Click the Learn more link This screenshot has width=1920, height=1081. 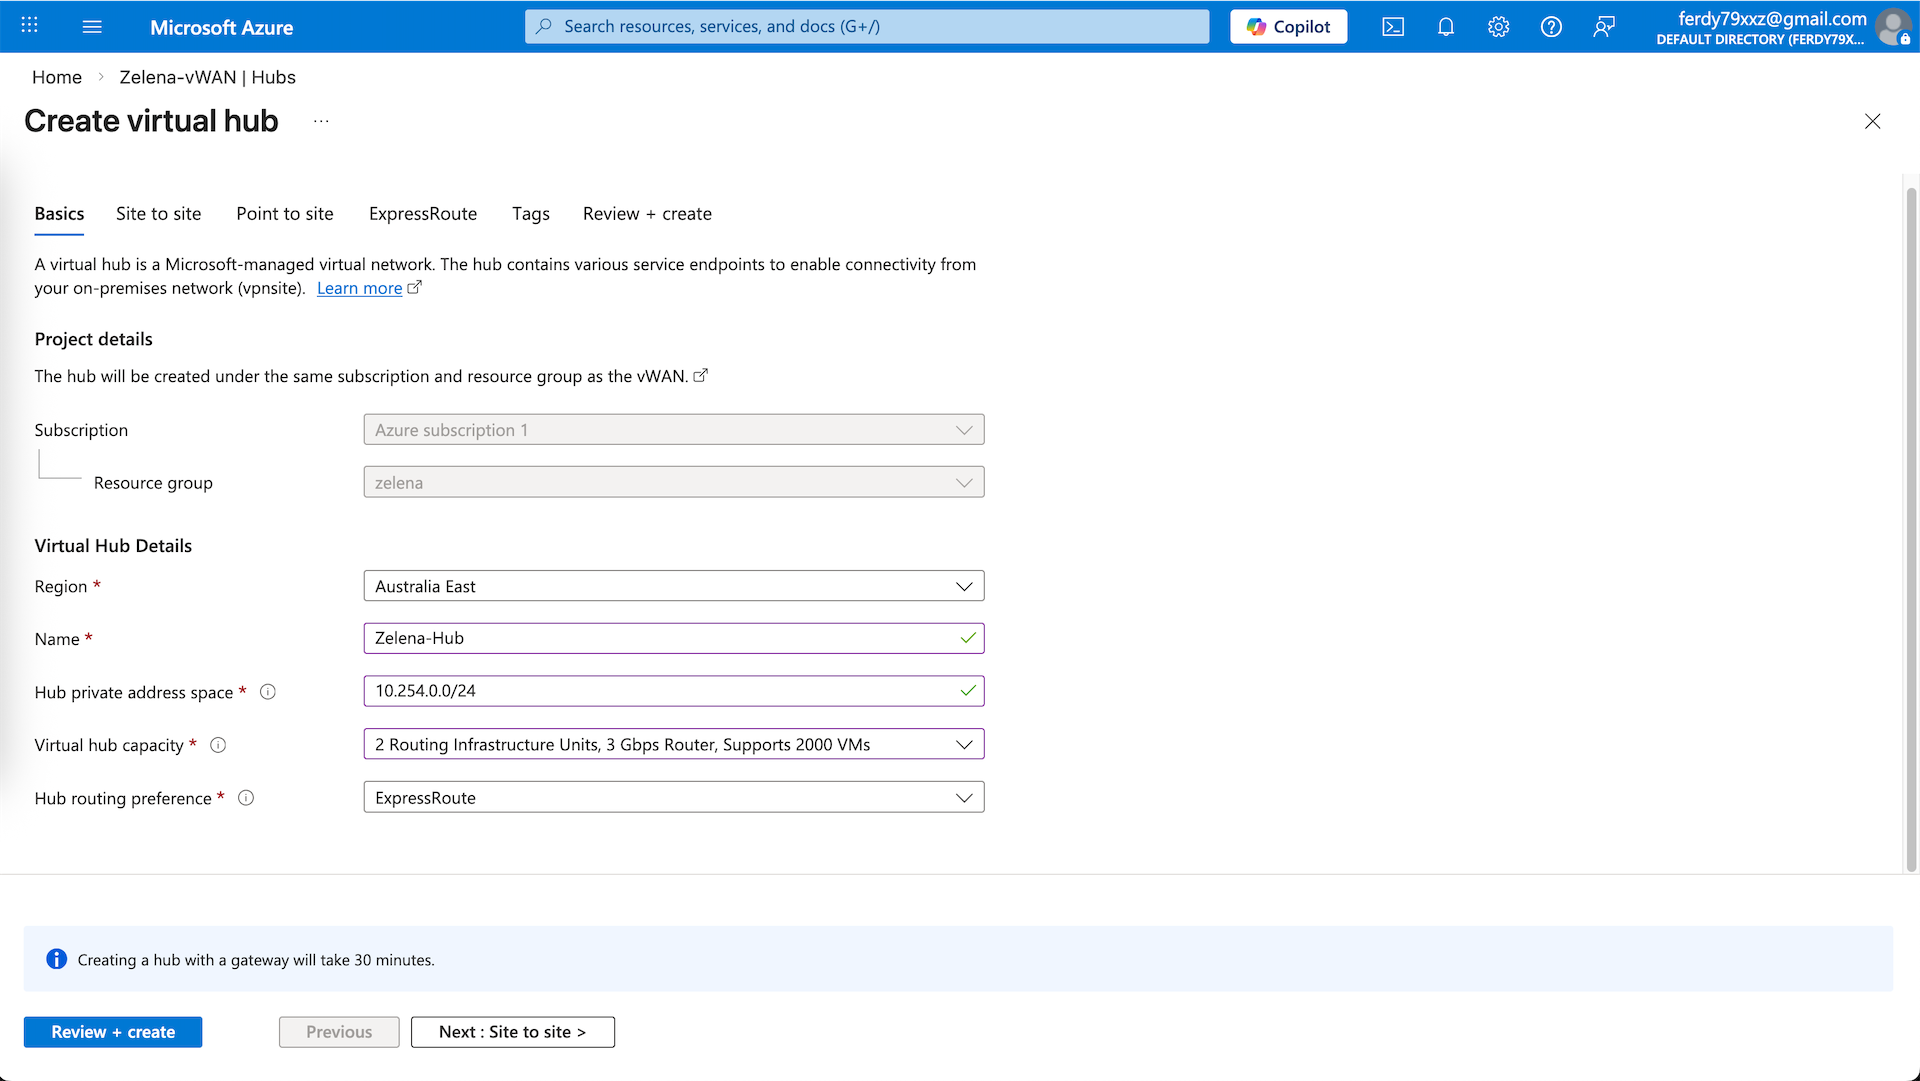pyautogui.click(x=359, y=288)
